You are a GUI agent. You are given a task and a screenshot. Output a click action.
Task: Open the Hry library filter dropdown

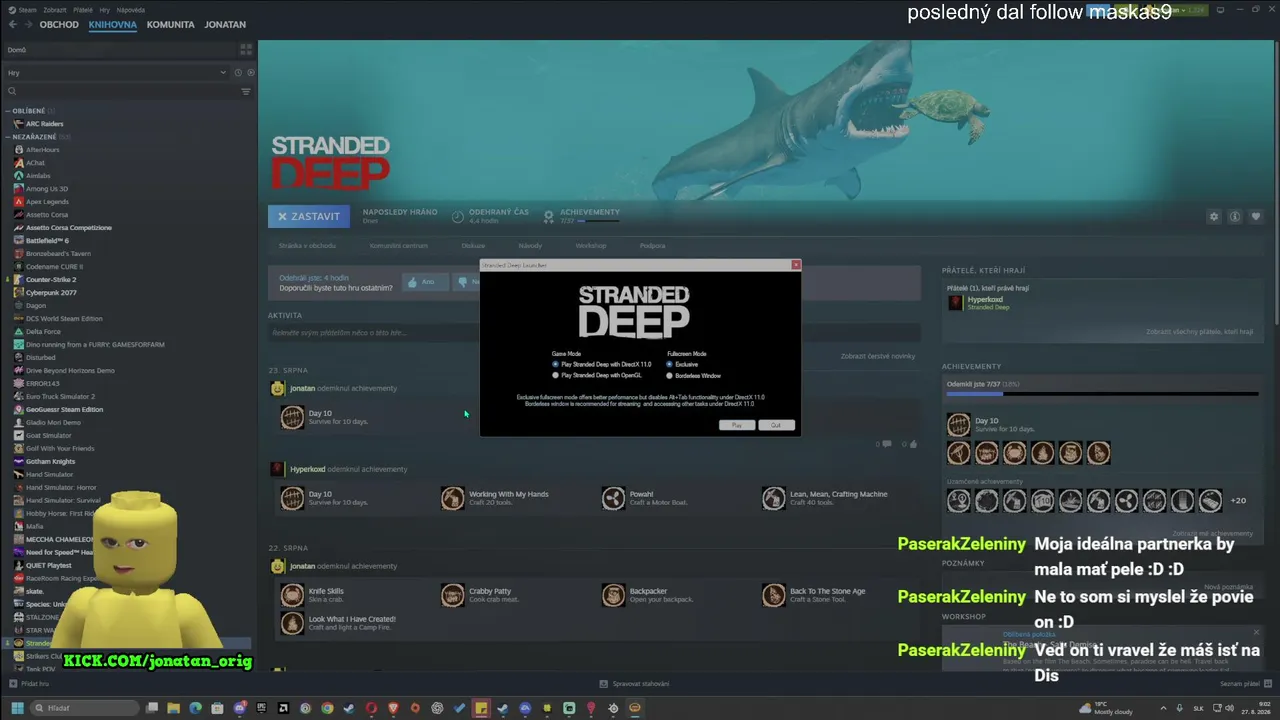(x=115, y=72)
